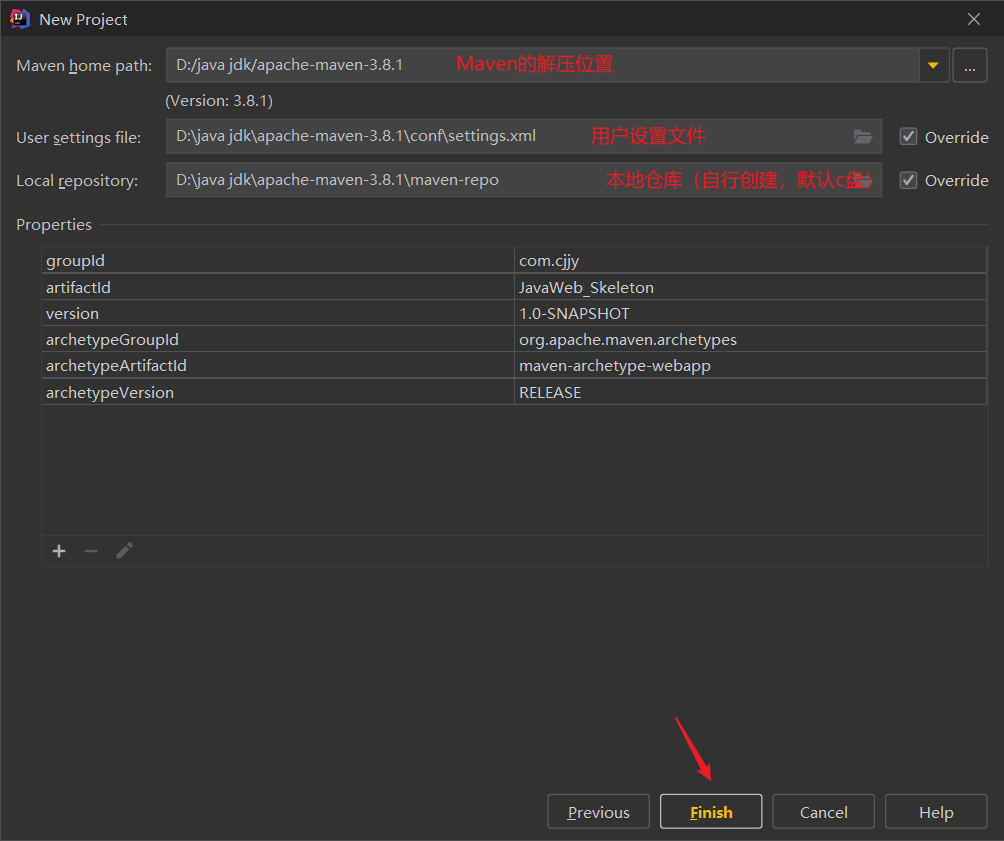
Task: Click the RELEASE value cell
Action: tap(750, 392)
